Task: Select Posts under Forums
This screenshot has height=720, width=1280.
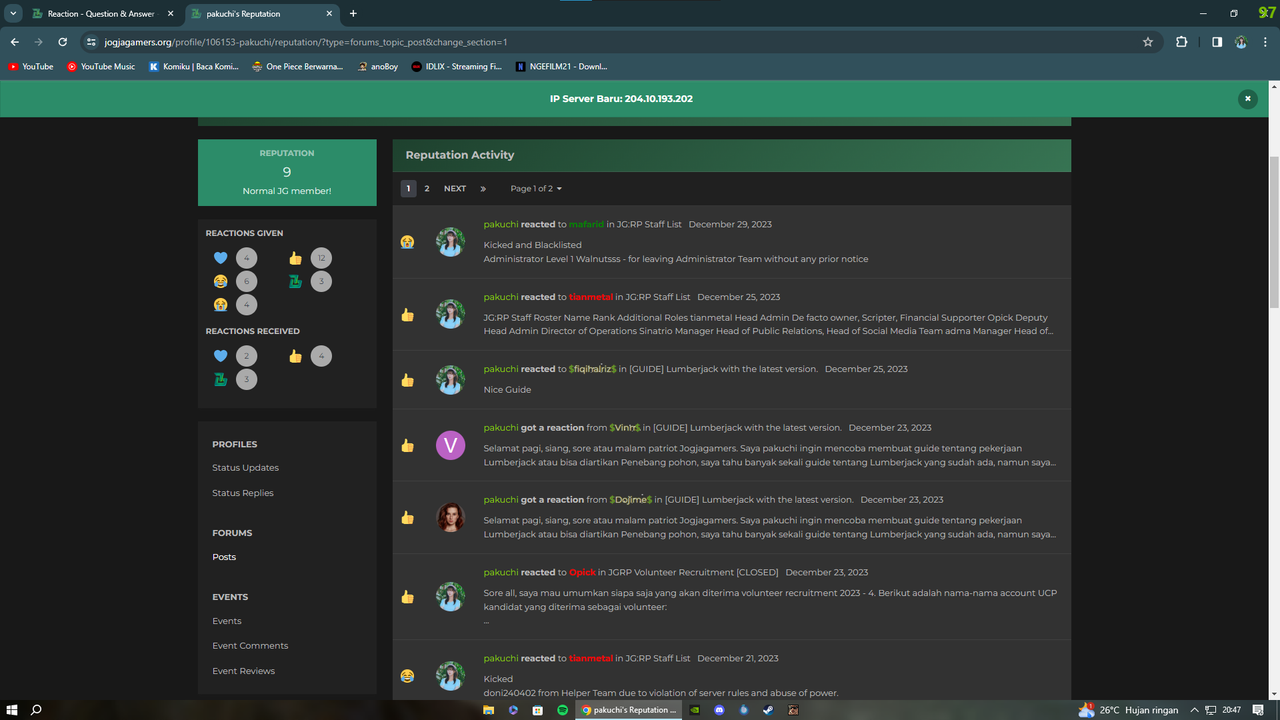Action: click(x=224, y=557)
